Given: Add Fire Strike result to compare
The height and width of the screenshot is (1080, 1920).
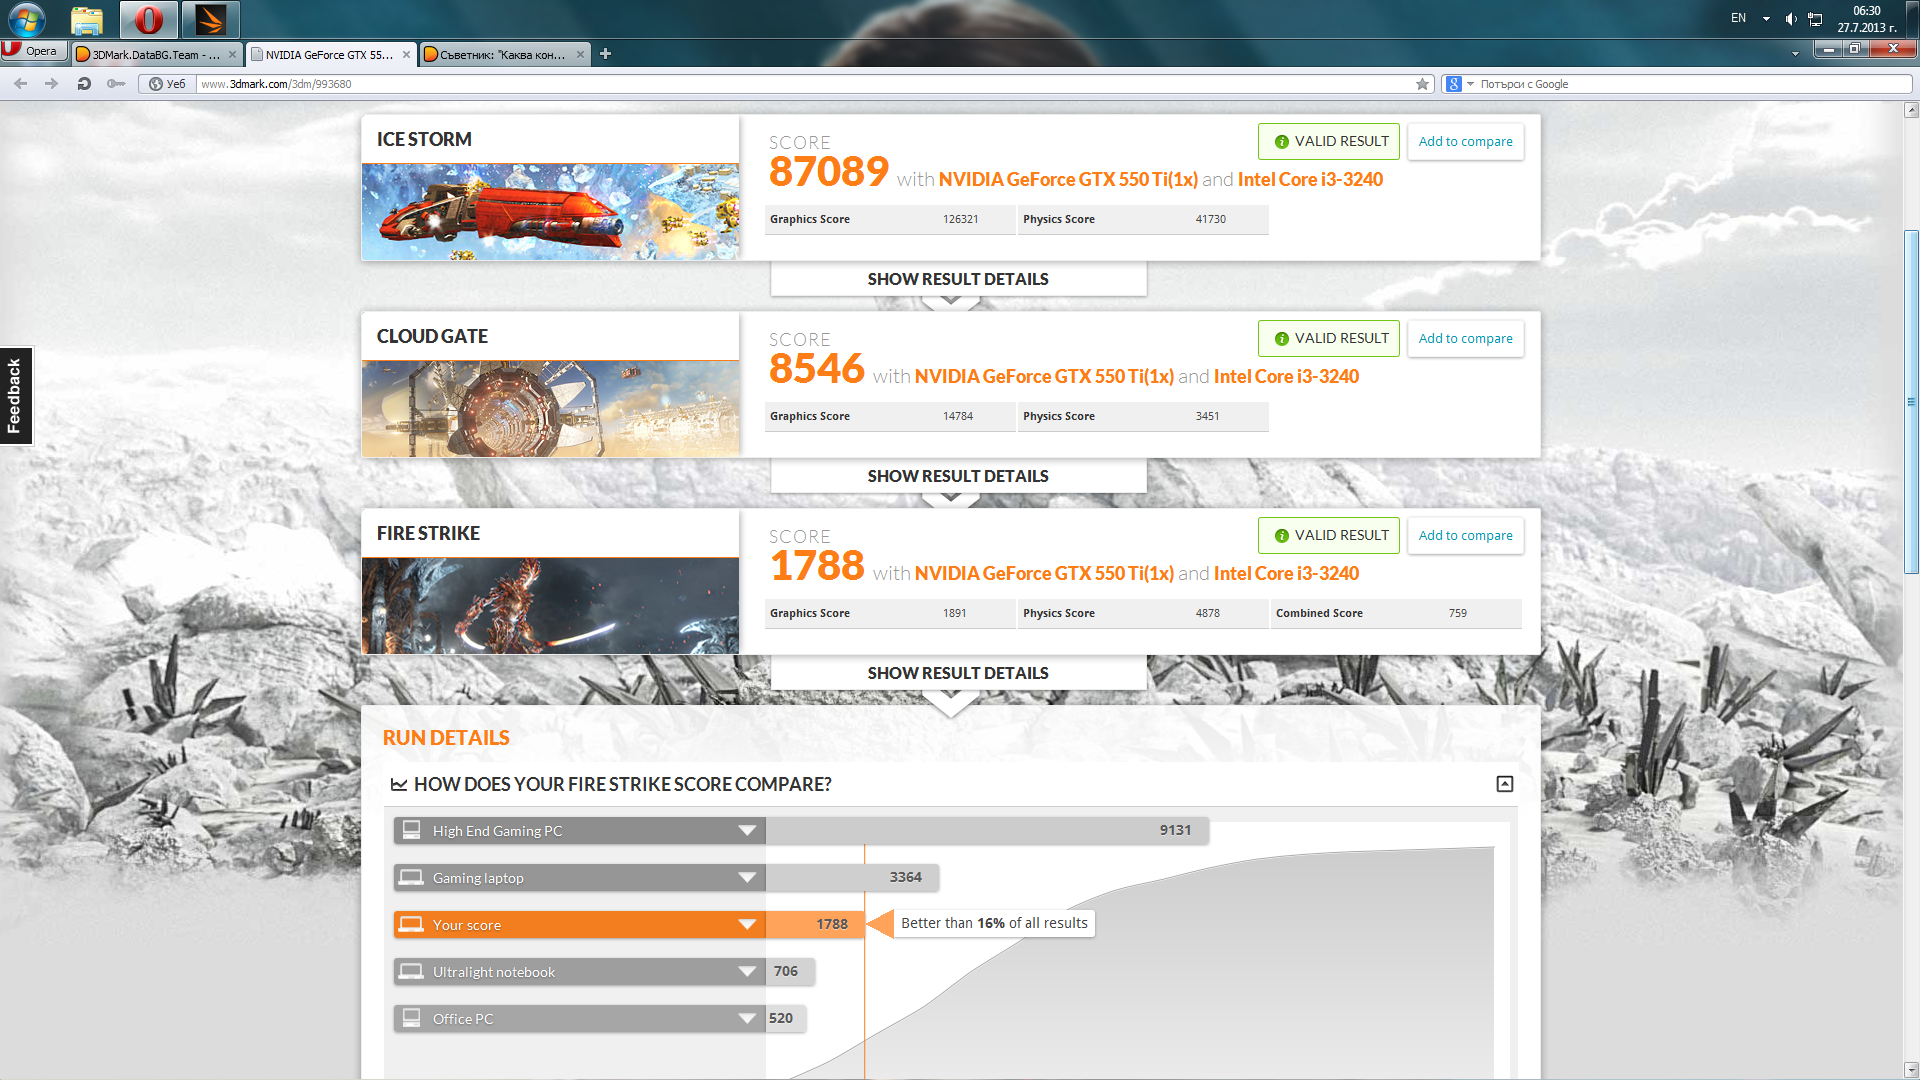Looking at the screenshot, I should tap(1465, 536).
